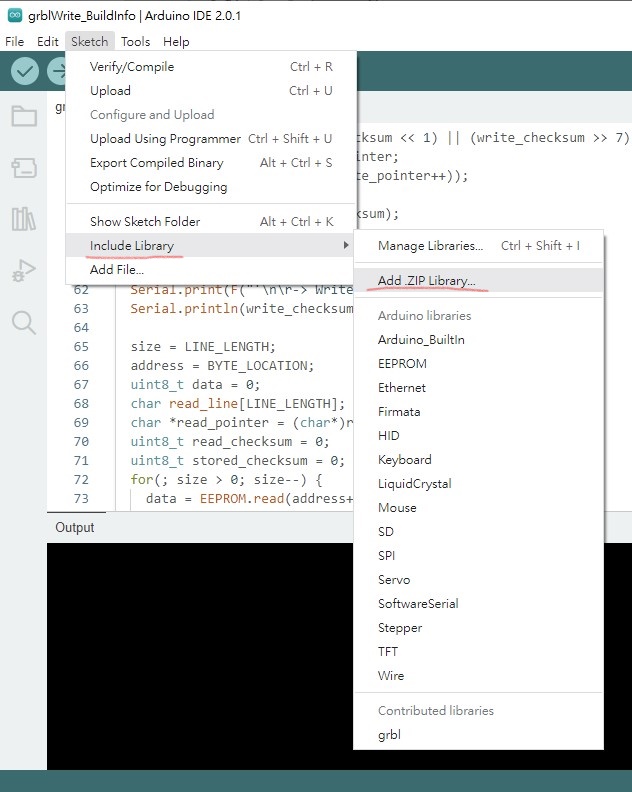Click line number 65 in the gutter
Image resolution: width=632 pixels, height=792 pixels.
coord(81,346)
